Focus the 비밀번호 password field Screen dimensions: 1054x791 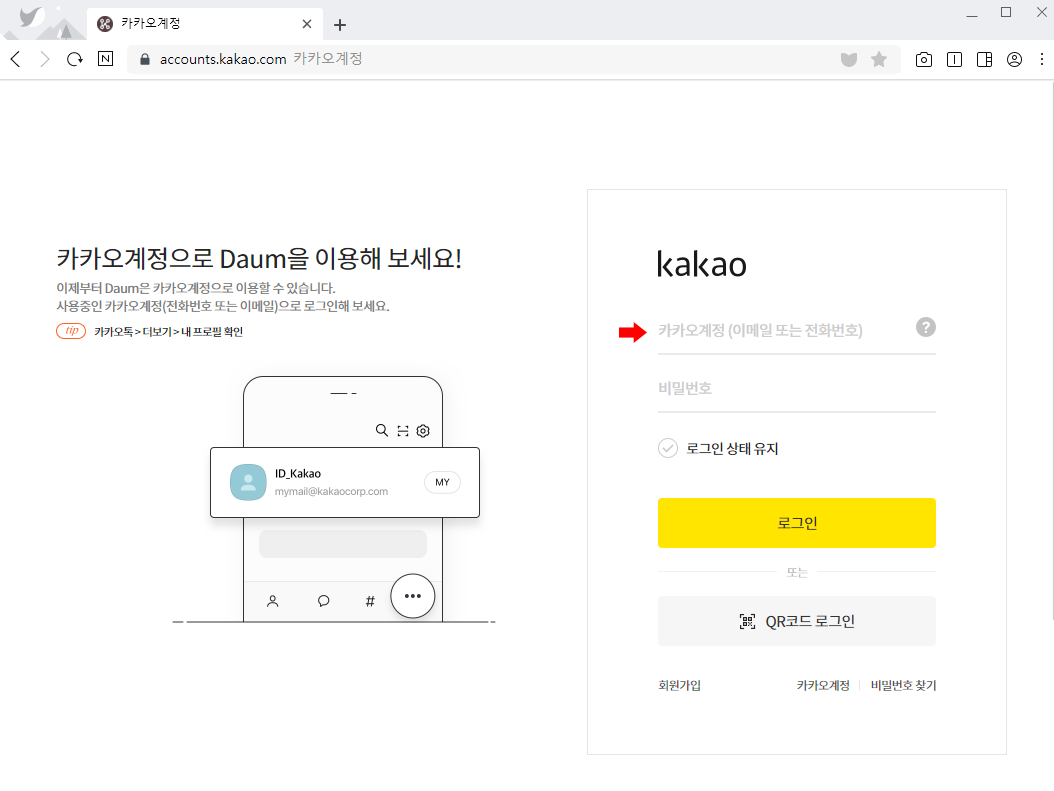[797, 388]
